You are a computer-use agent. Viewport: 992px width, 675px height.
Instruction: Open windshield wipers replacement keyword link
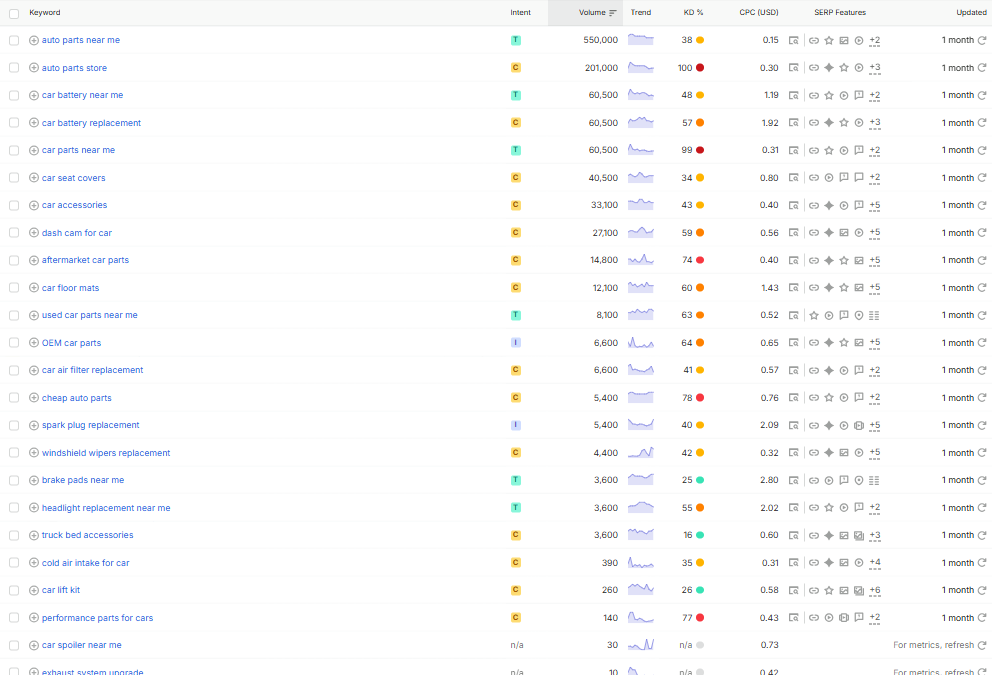[x=106, y=453]
